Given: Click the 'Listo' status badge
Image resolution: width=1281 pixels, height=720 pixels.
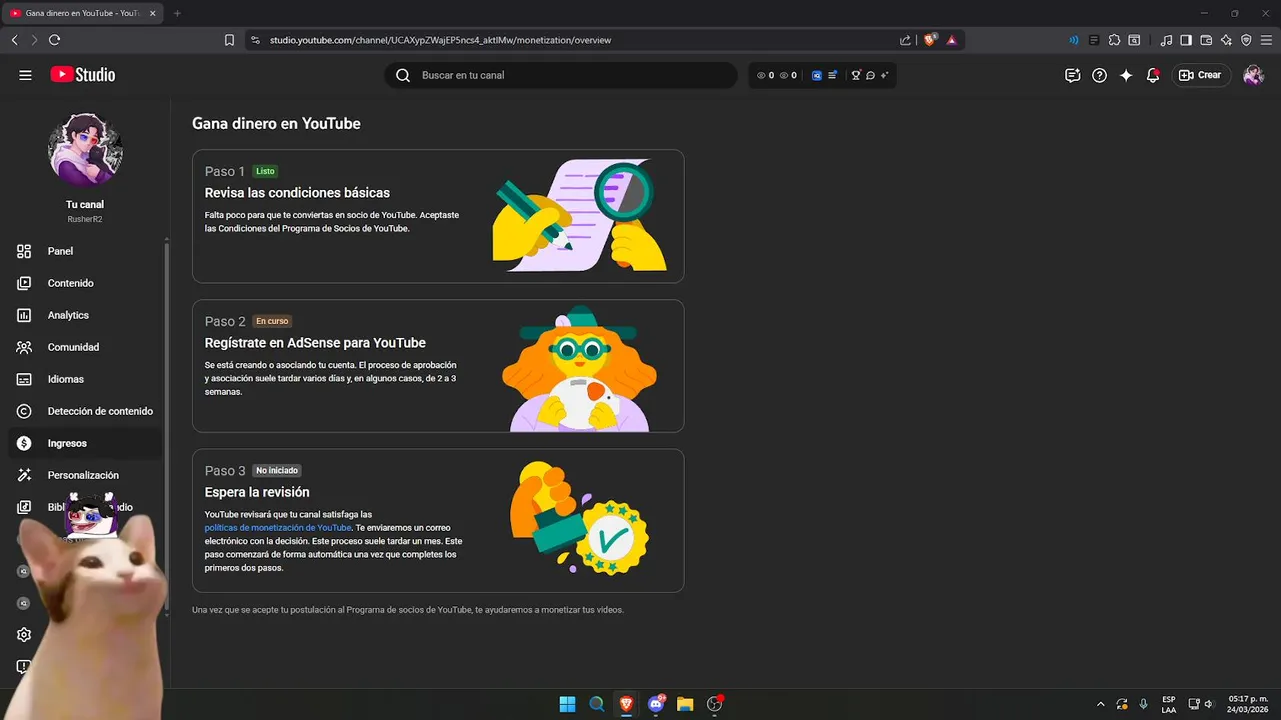Looking at the screenshot, I should [x=265, y=171].
